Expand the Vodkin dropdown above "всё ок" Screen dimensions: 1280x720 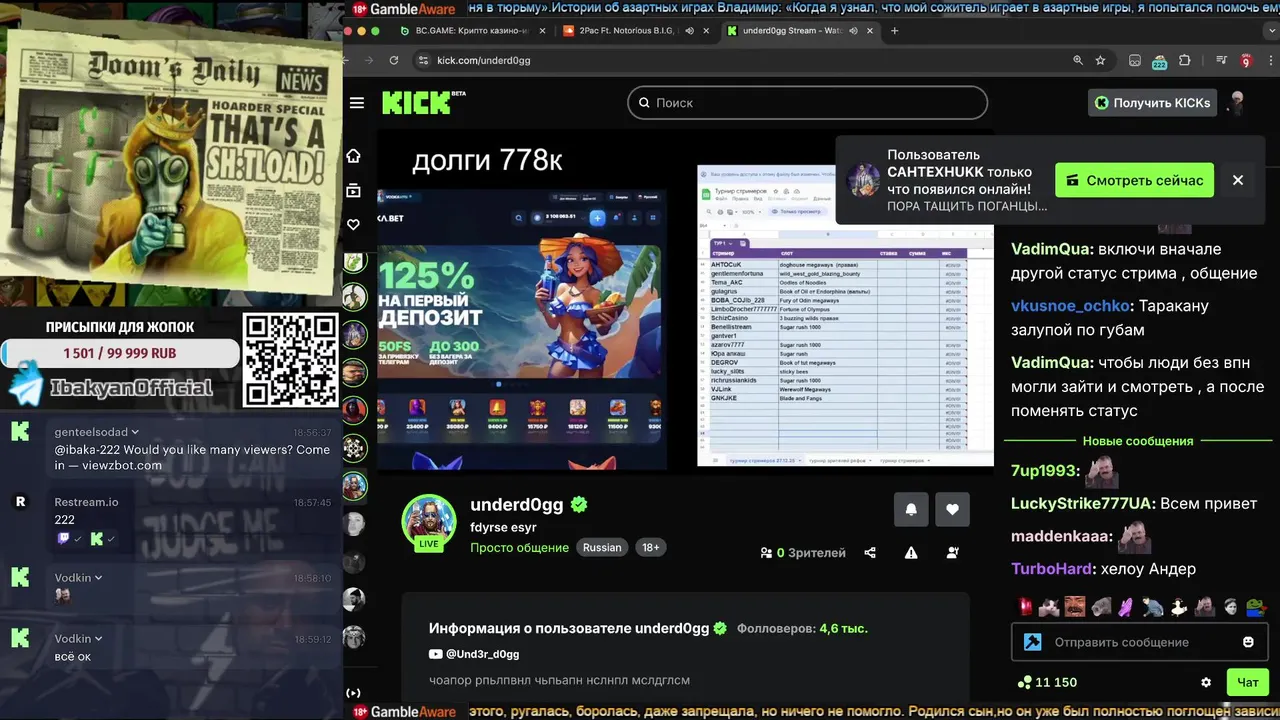(x=98, y=639)
